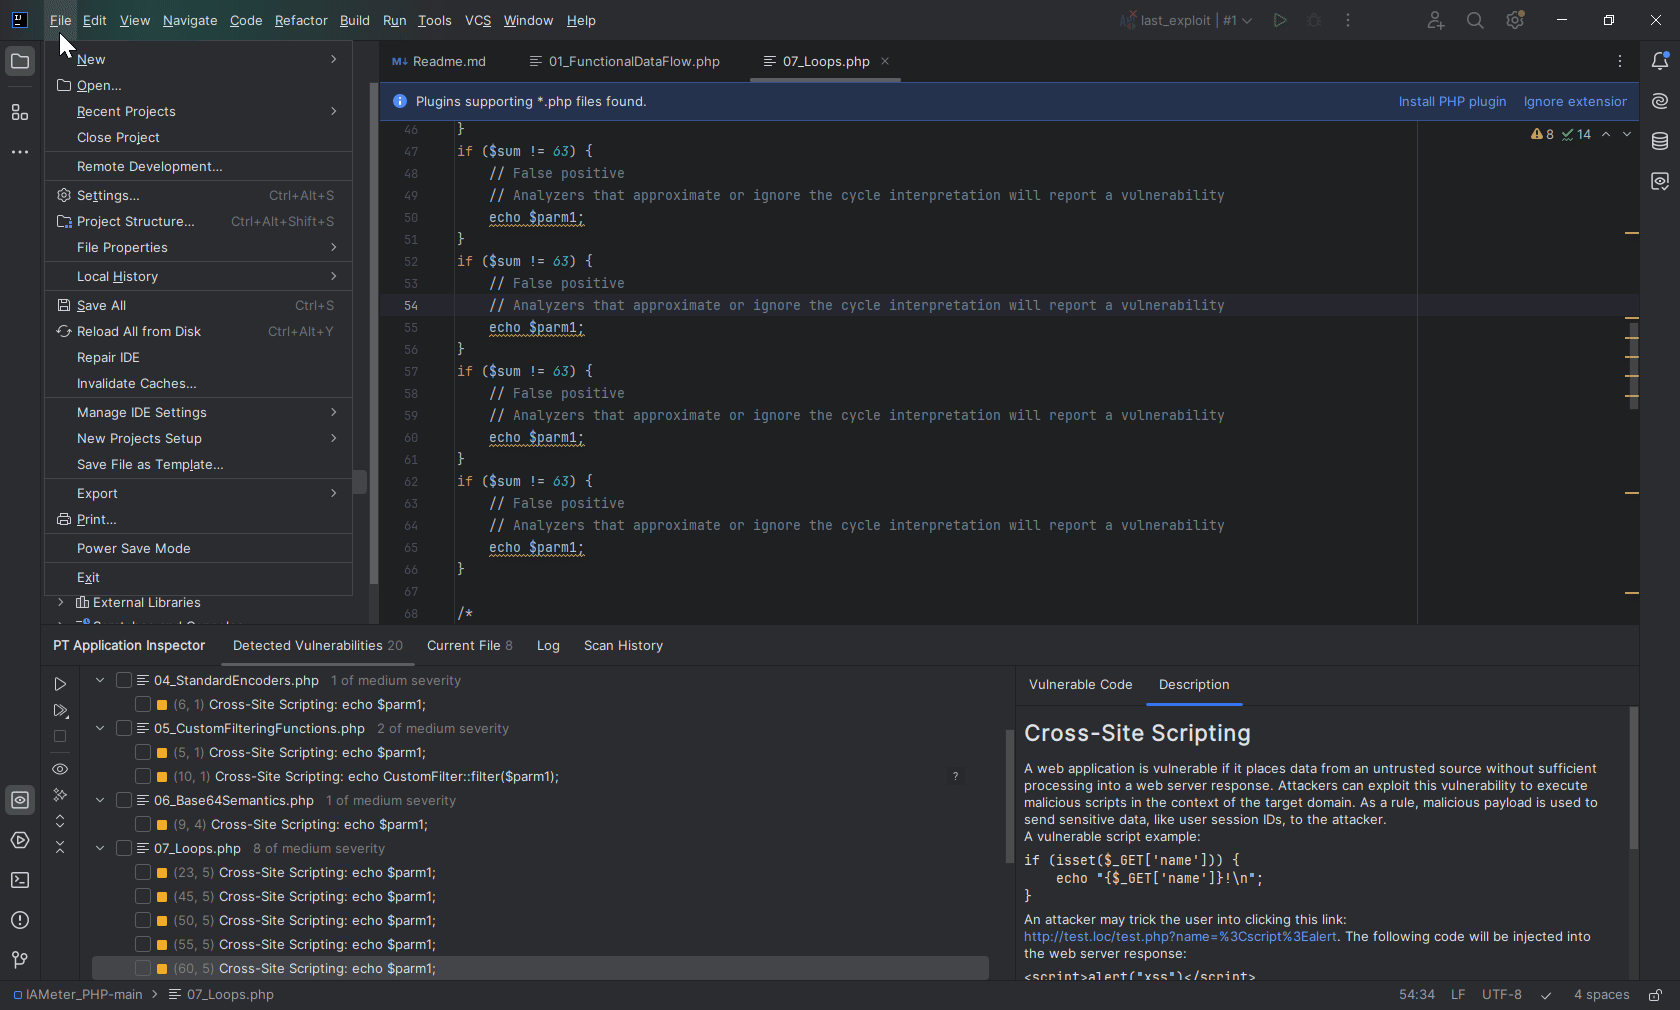This screenshot has height=1010, width=1680.
Task: Open the Refactor menu
Action: pos(301,20)
